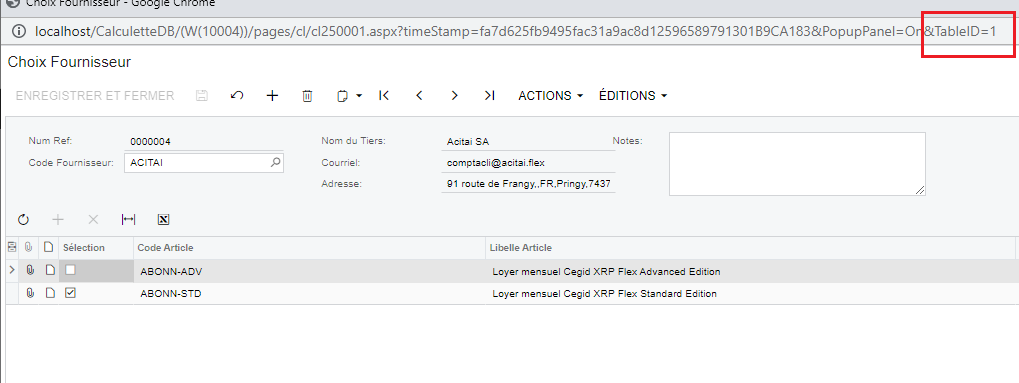Delete grid row with the X icon
This screenshot has height=383, width=1019.
(93, 220)
